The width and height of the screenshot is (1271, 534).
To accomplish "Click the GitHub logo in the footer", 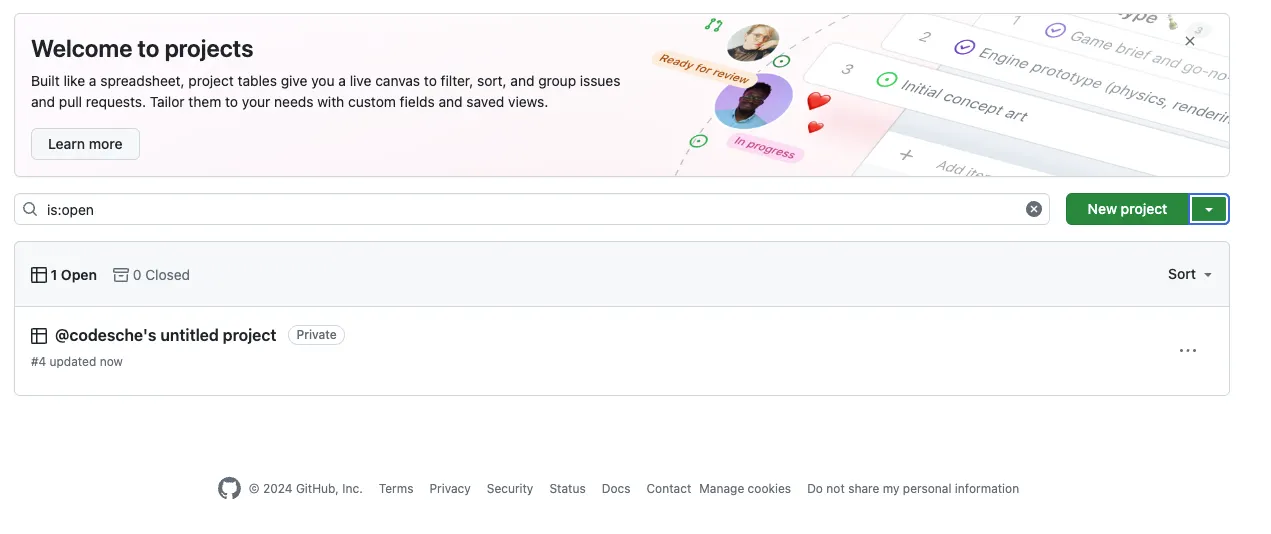I will pyautogui.click(x=229, y=489).
